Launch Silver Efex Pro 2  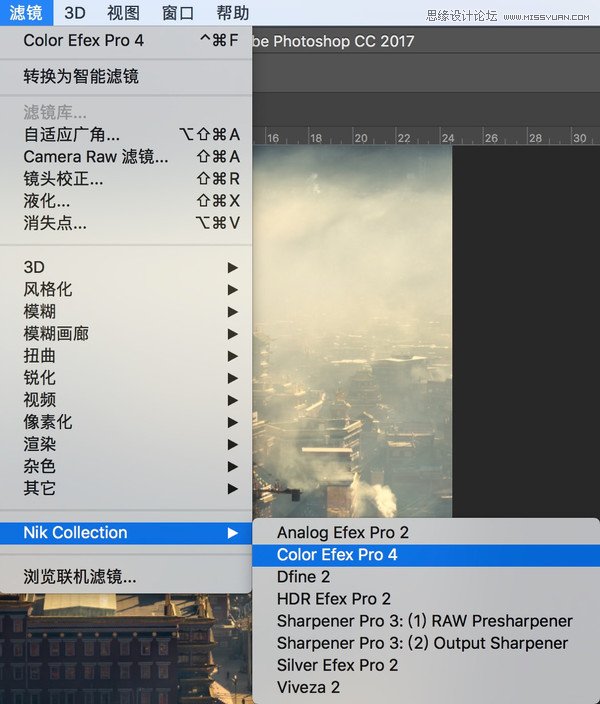coord(426,665)
